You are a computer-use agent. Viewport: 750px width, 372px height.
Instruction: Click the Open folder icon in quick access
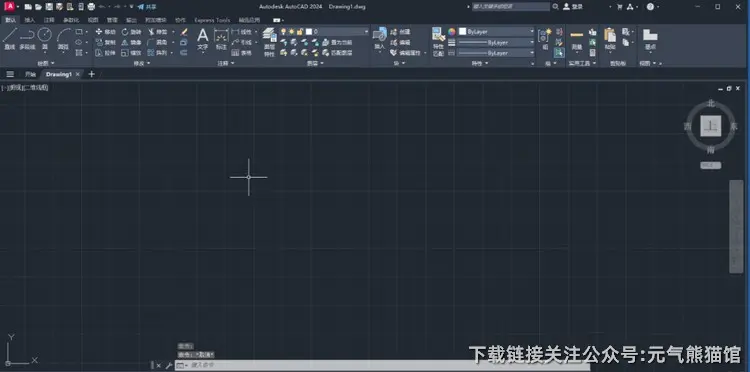38,7
